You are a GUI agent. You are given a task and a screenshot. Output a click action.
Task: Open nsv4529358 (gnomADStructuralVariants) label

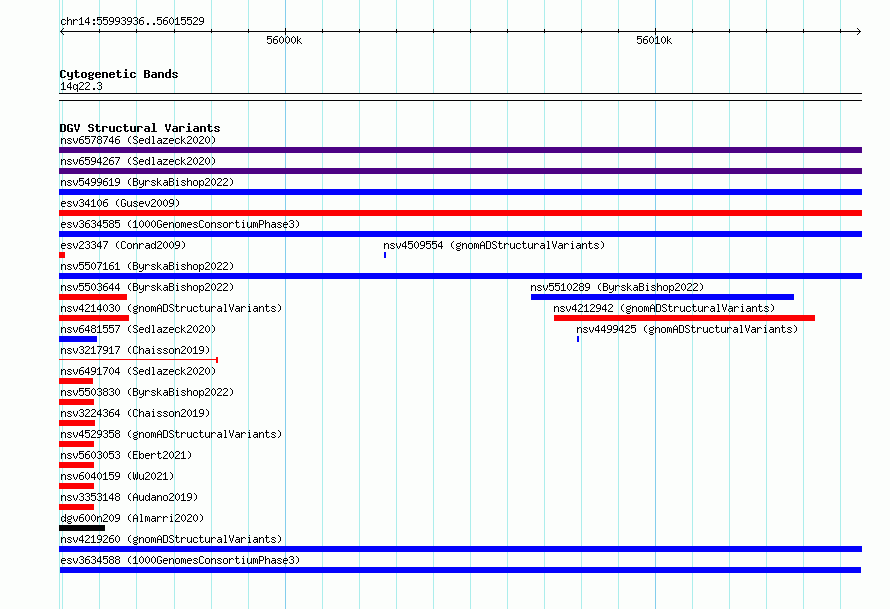(171, 434)
